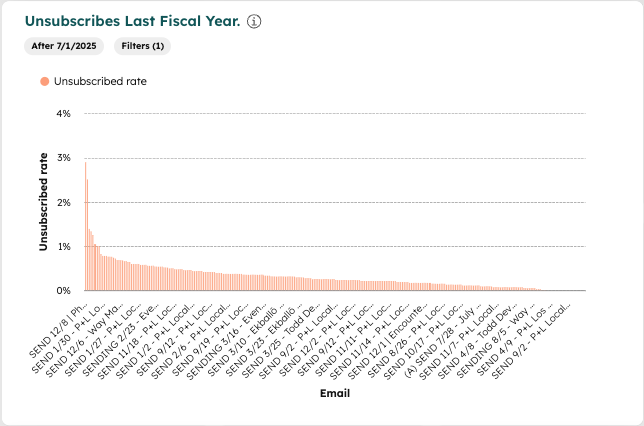The image size is (644, 426).
Task: Click the orange Unsubscribed rate legend dot
Action: (x=44, y=82)
